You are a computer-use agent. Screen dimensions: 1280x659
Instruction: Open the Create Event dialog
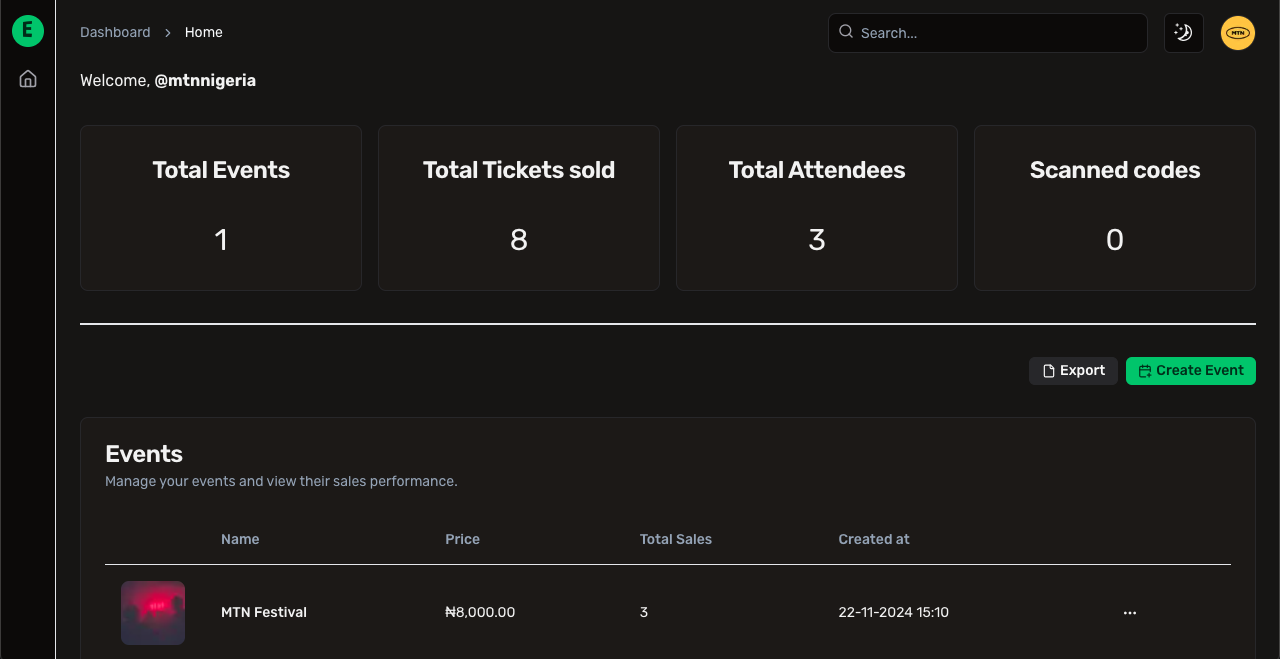pos(1191,370)
